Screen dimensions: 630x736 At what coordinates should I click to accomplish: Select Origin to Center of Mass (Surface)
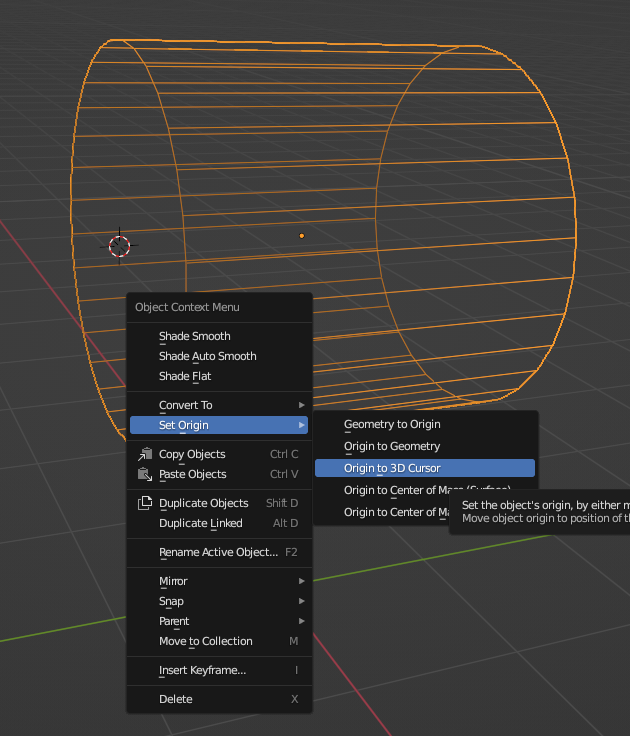[425, 490]
